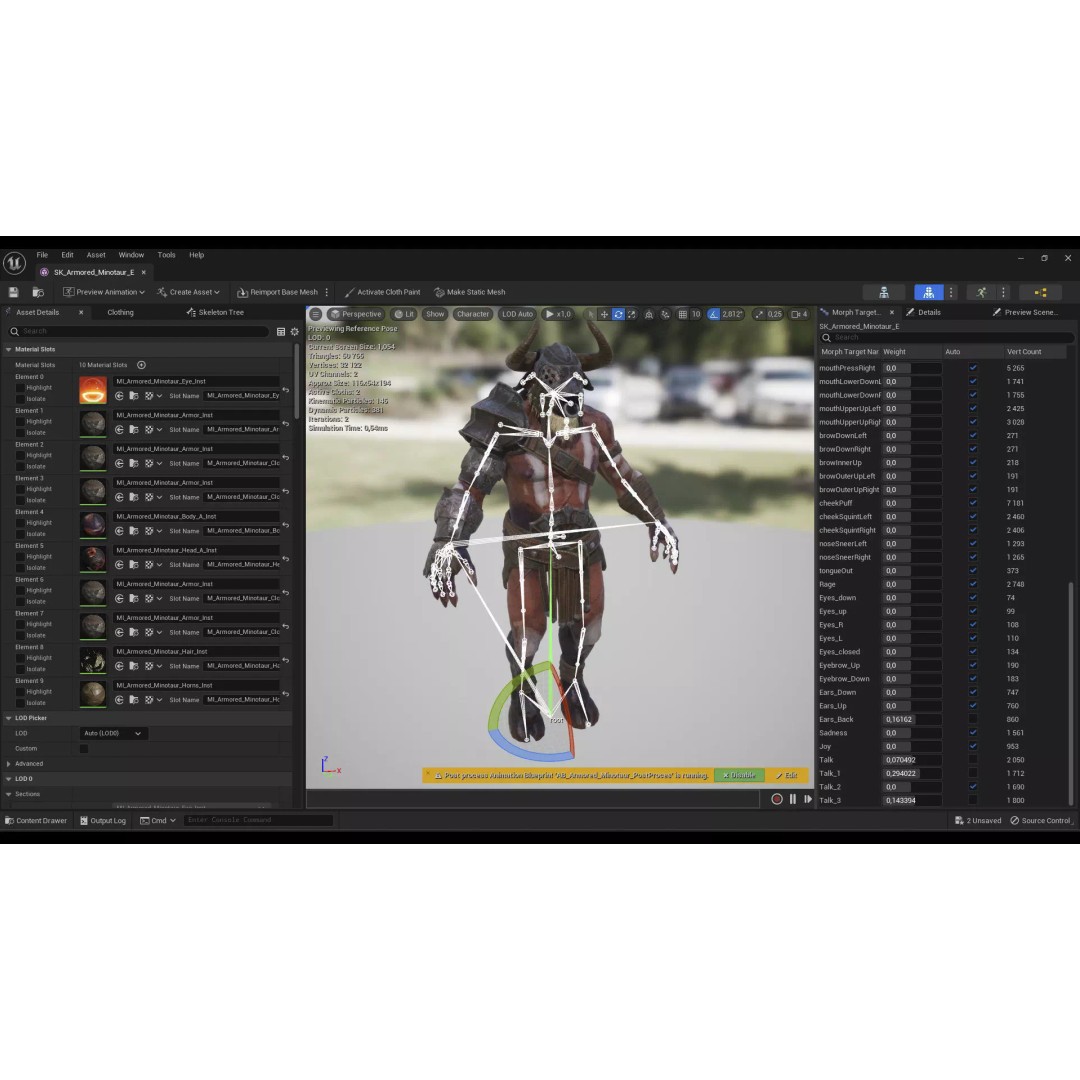Open the Create Asset dropdown
Viewport: 1080px width, 1080px height.
(x=188, y=292)
